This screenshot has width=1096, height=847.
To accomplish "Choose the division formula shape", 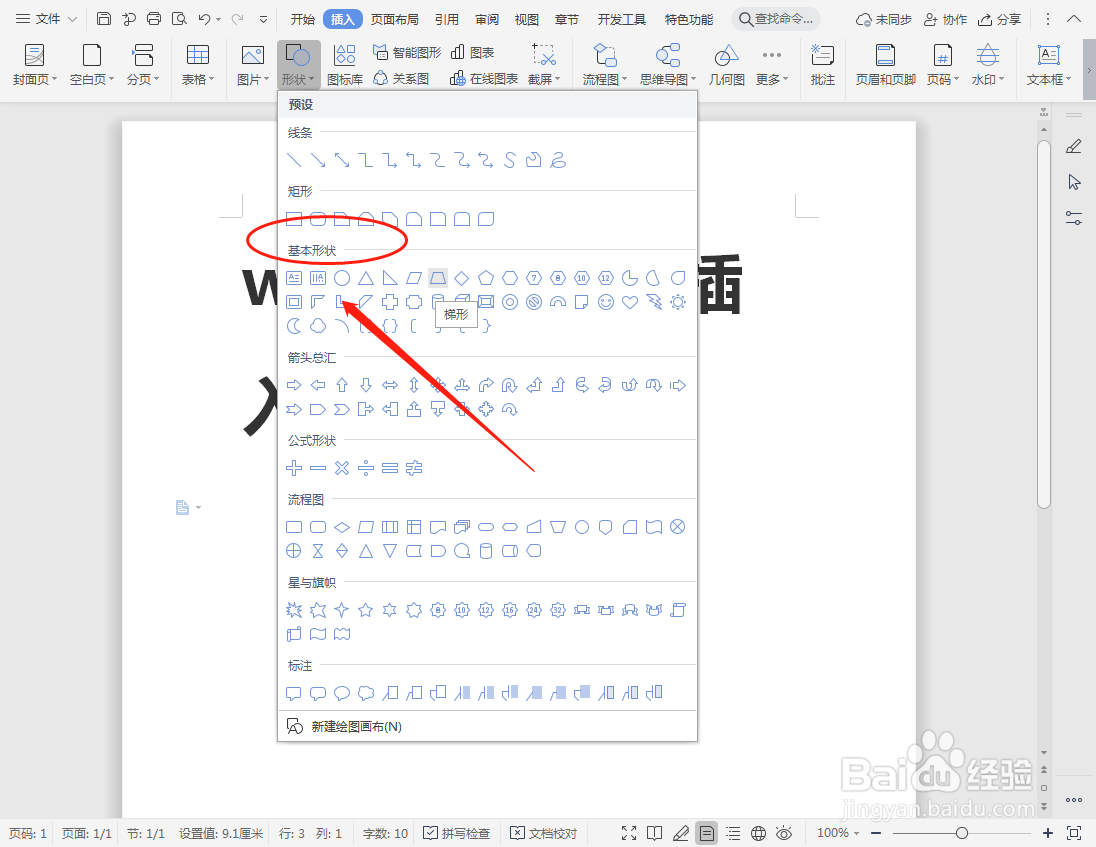I will (x=366, y=468).
